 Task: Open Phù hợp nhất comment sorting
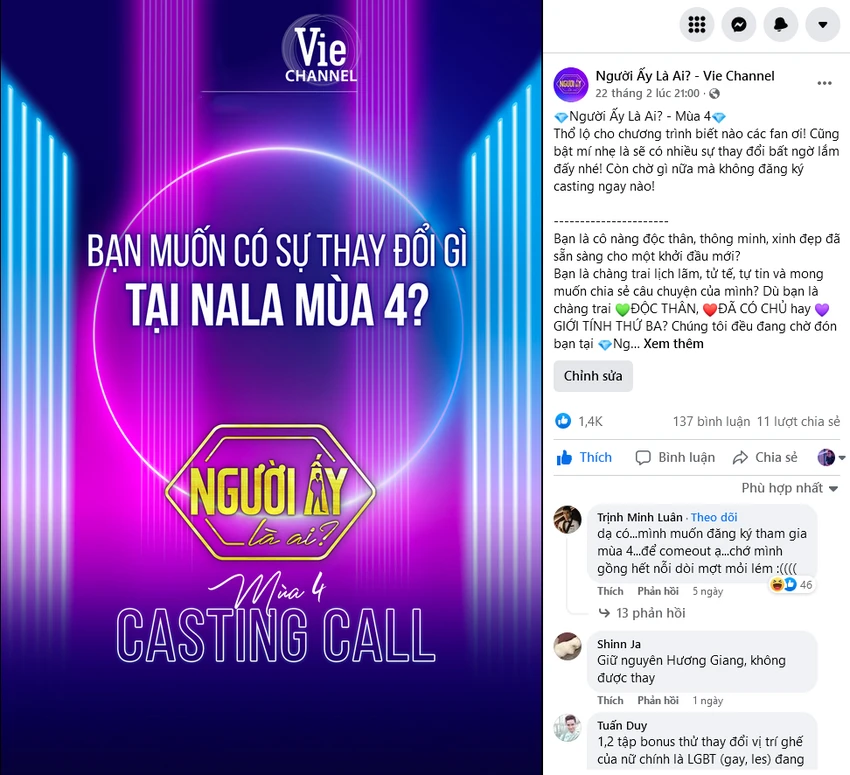click(x=790, y=488)
